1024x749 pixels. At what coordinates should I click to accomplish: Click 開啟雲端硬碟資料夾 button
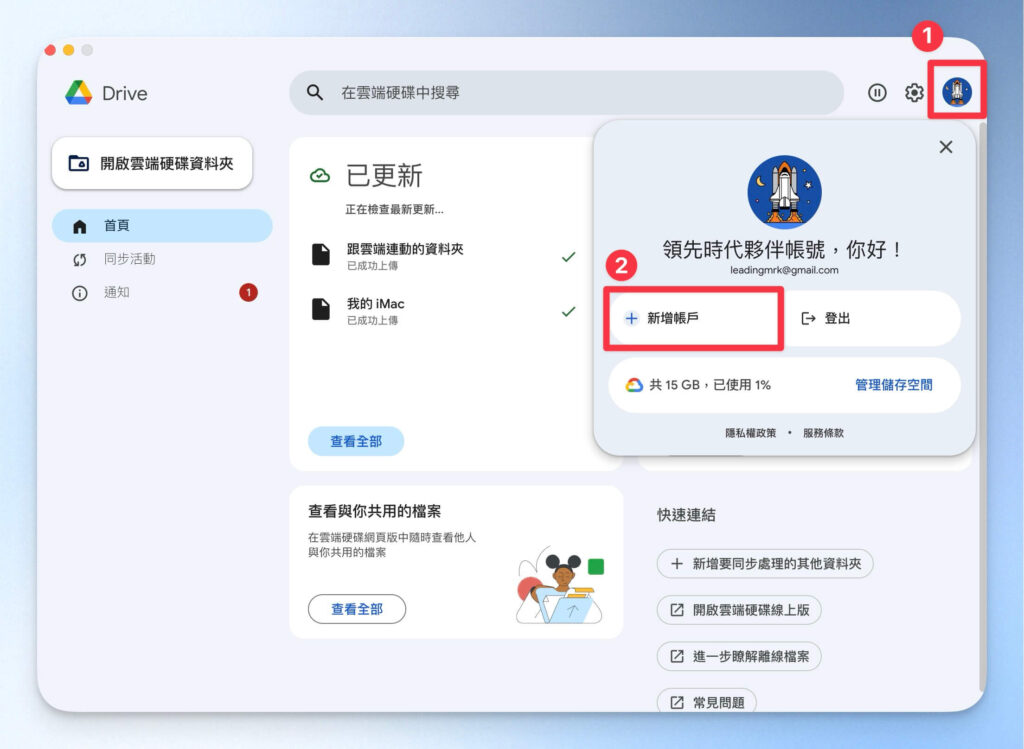tap(152, 163)
